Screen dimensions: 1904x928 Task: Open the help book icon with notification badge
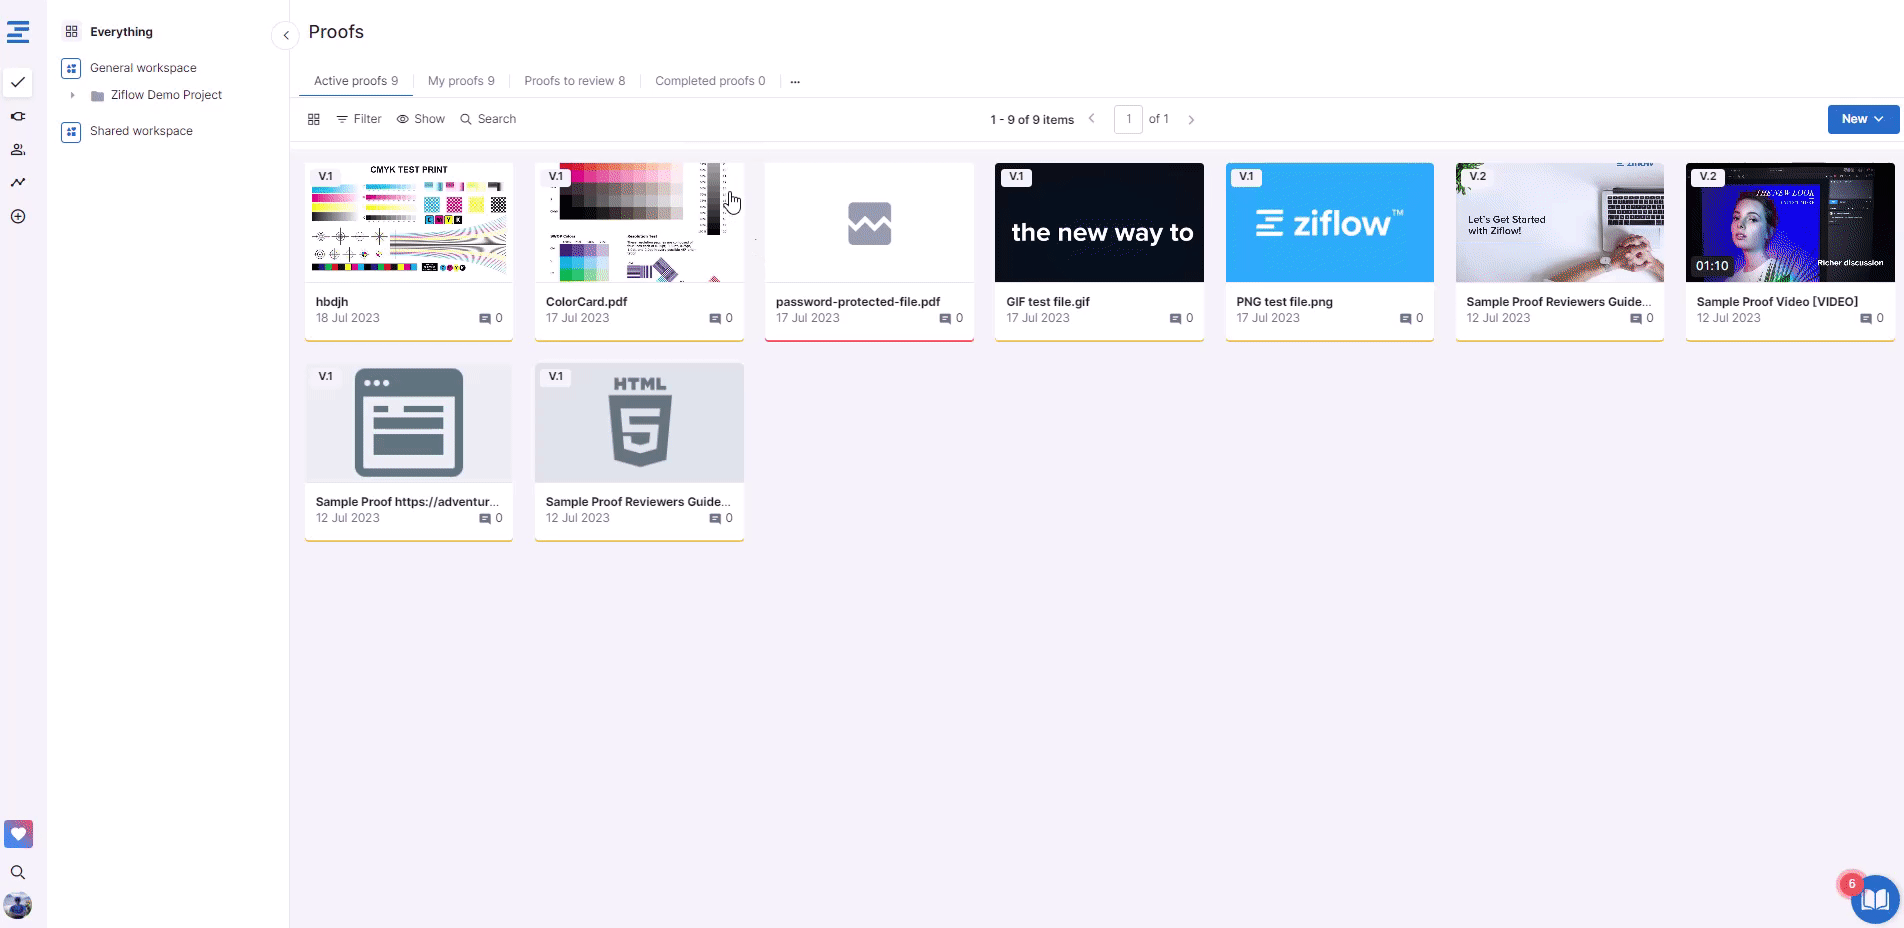[1874, 899]
